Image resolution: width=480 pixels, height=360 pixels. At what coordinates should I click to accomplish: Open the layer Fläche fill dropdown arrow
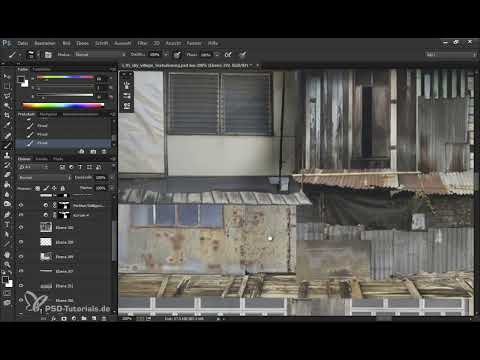click(111, 188)
